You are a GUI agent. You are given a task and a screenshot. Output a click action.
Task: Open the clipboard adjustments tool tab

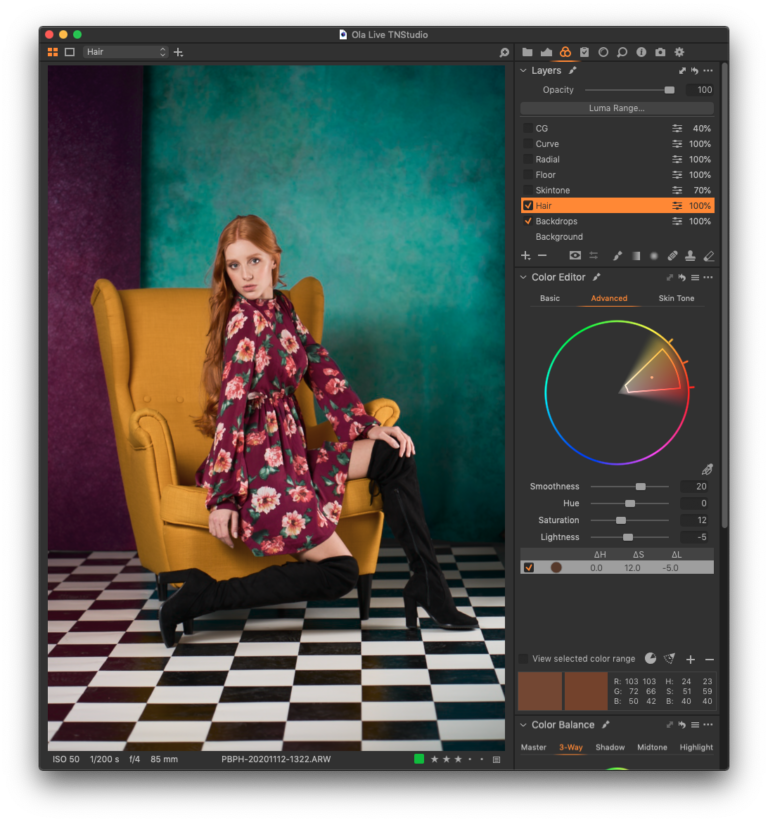[x=585, y=52]
